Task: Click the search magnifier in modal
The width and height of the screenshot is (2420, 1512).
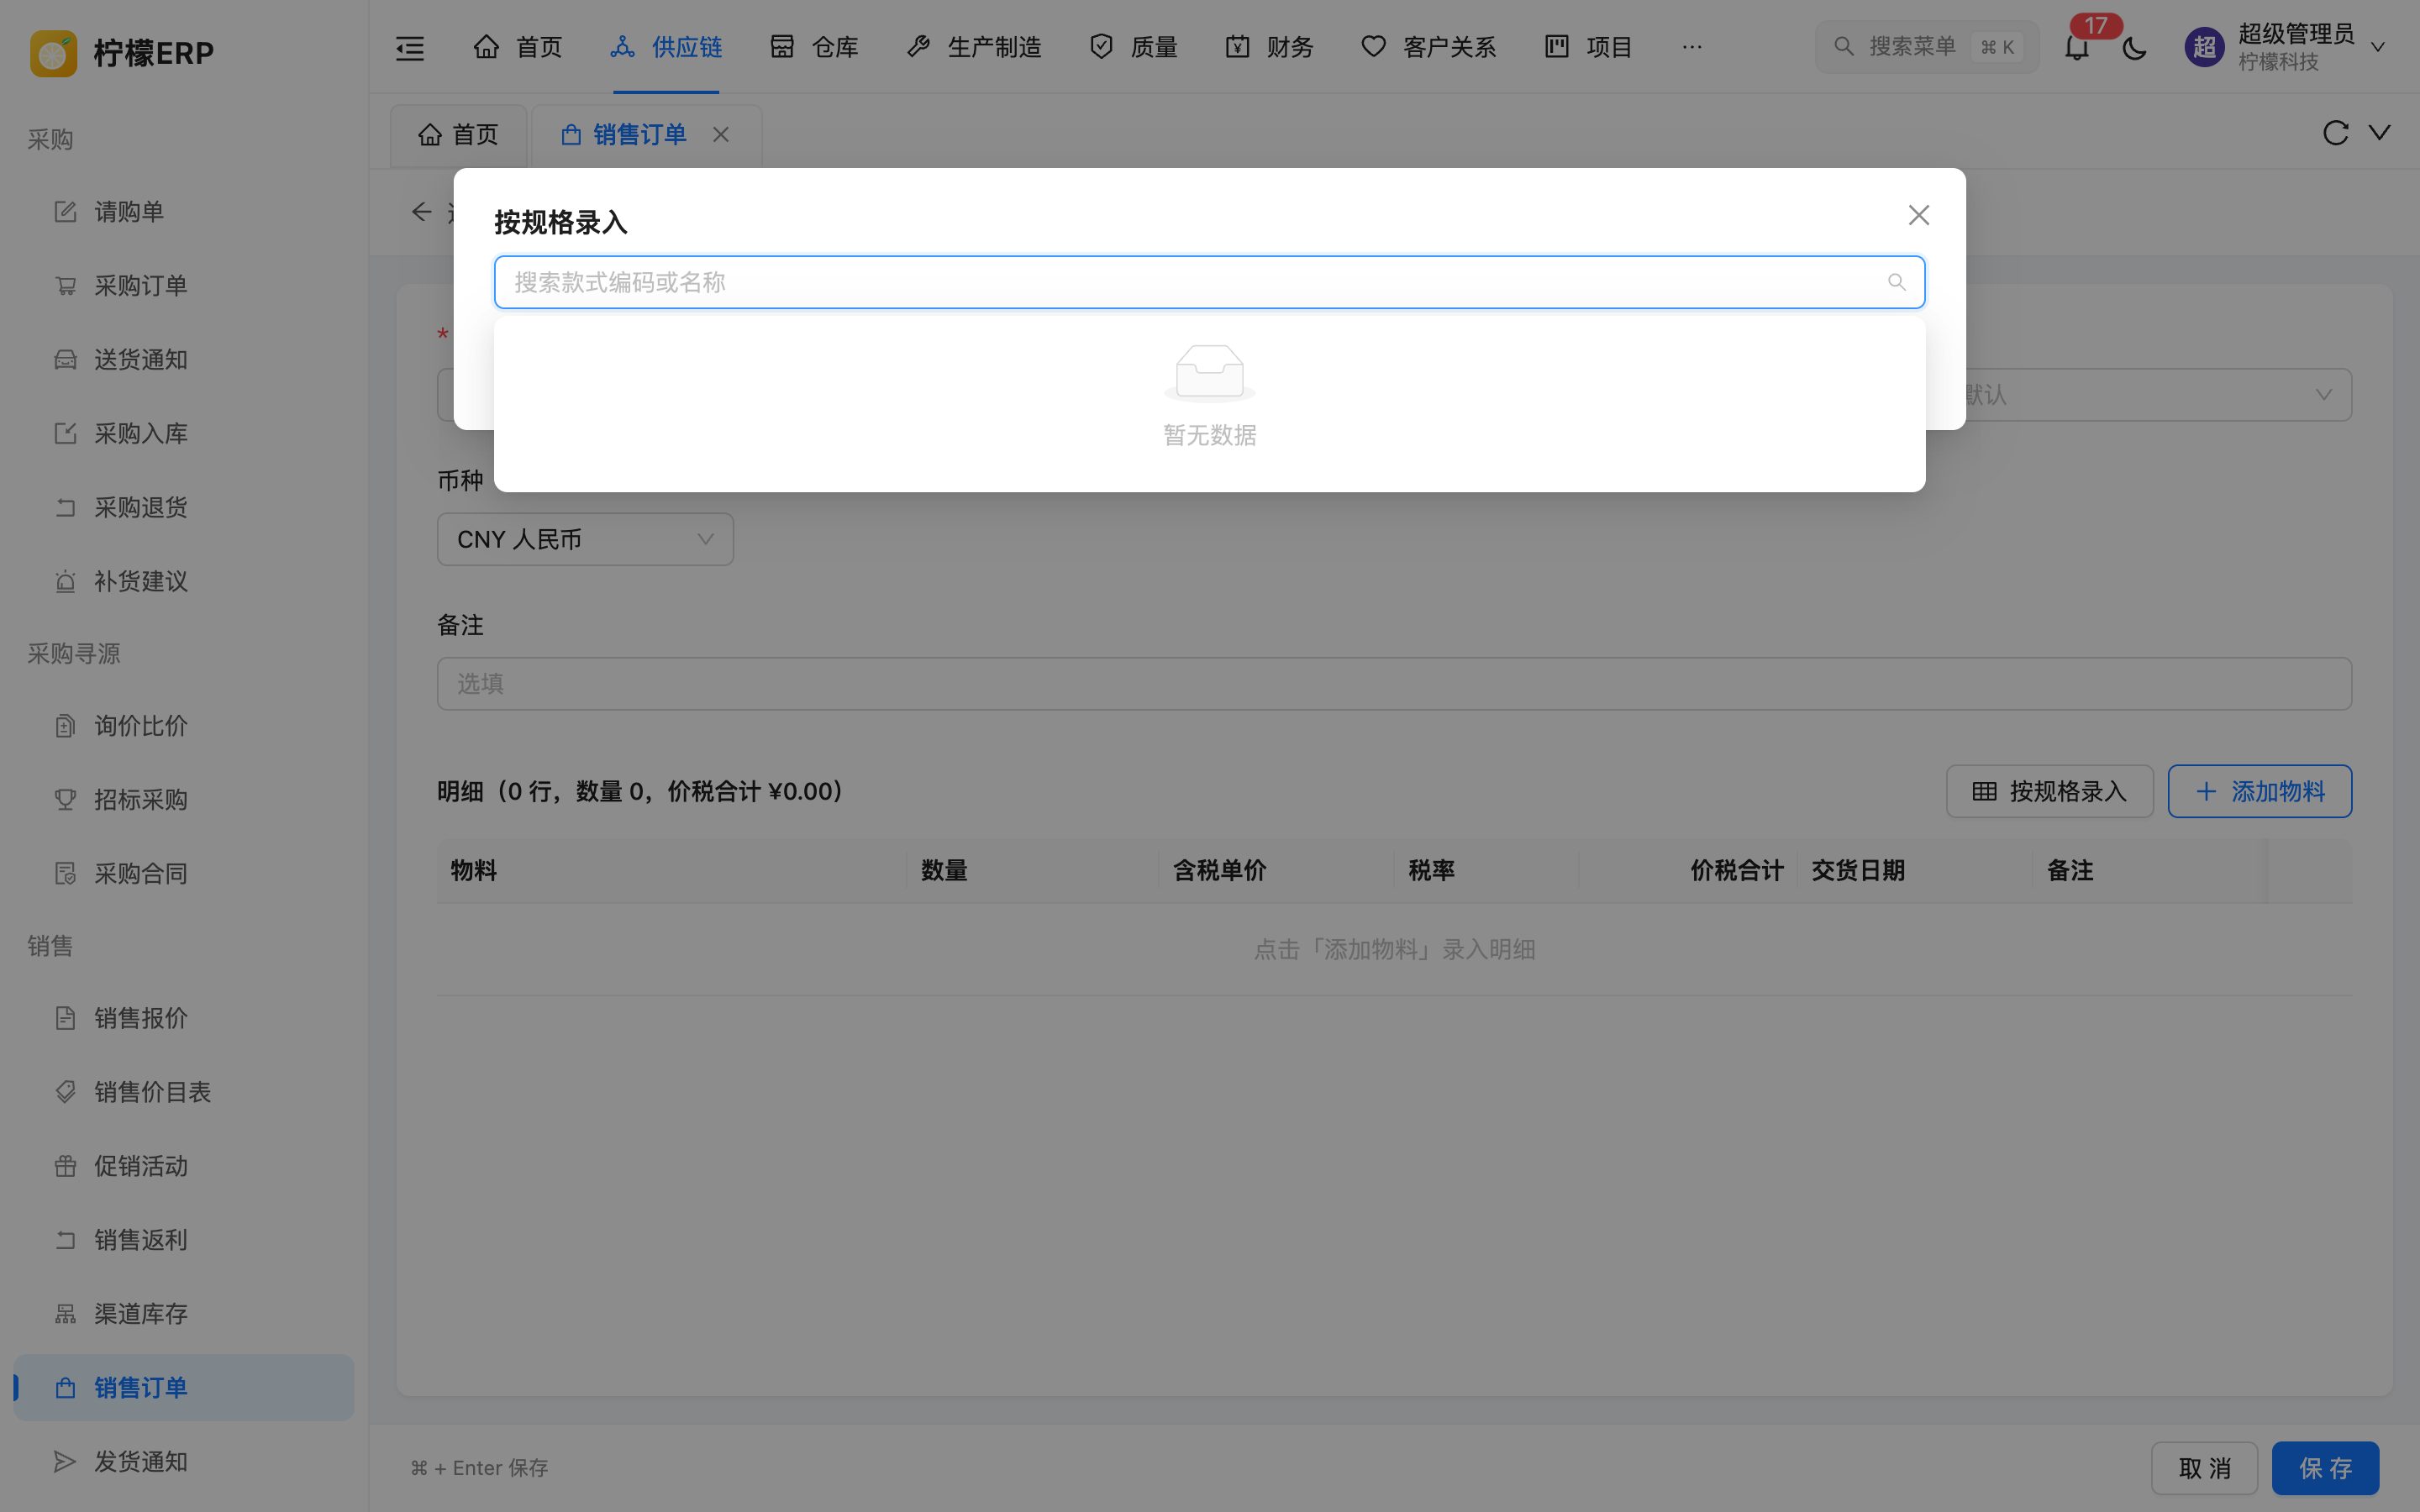Action: (x=1896, y=282)
